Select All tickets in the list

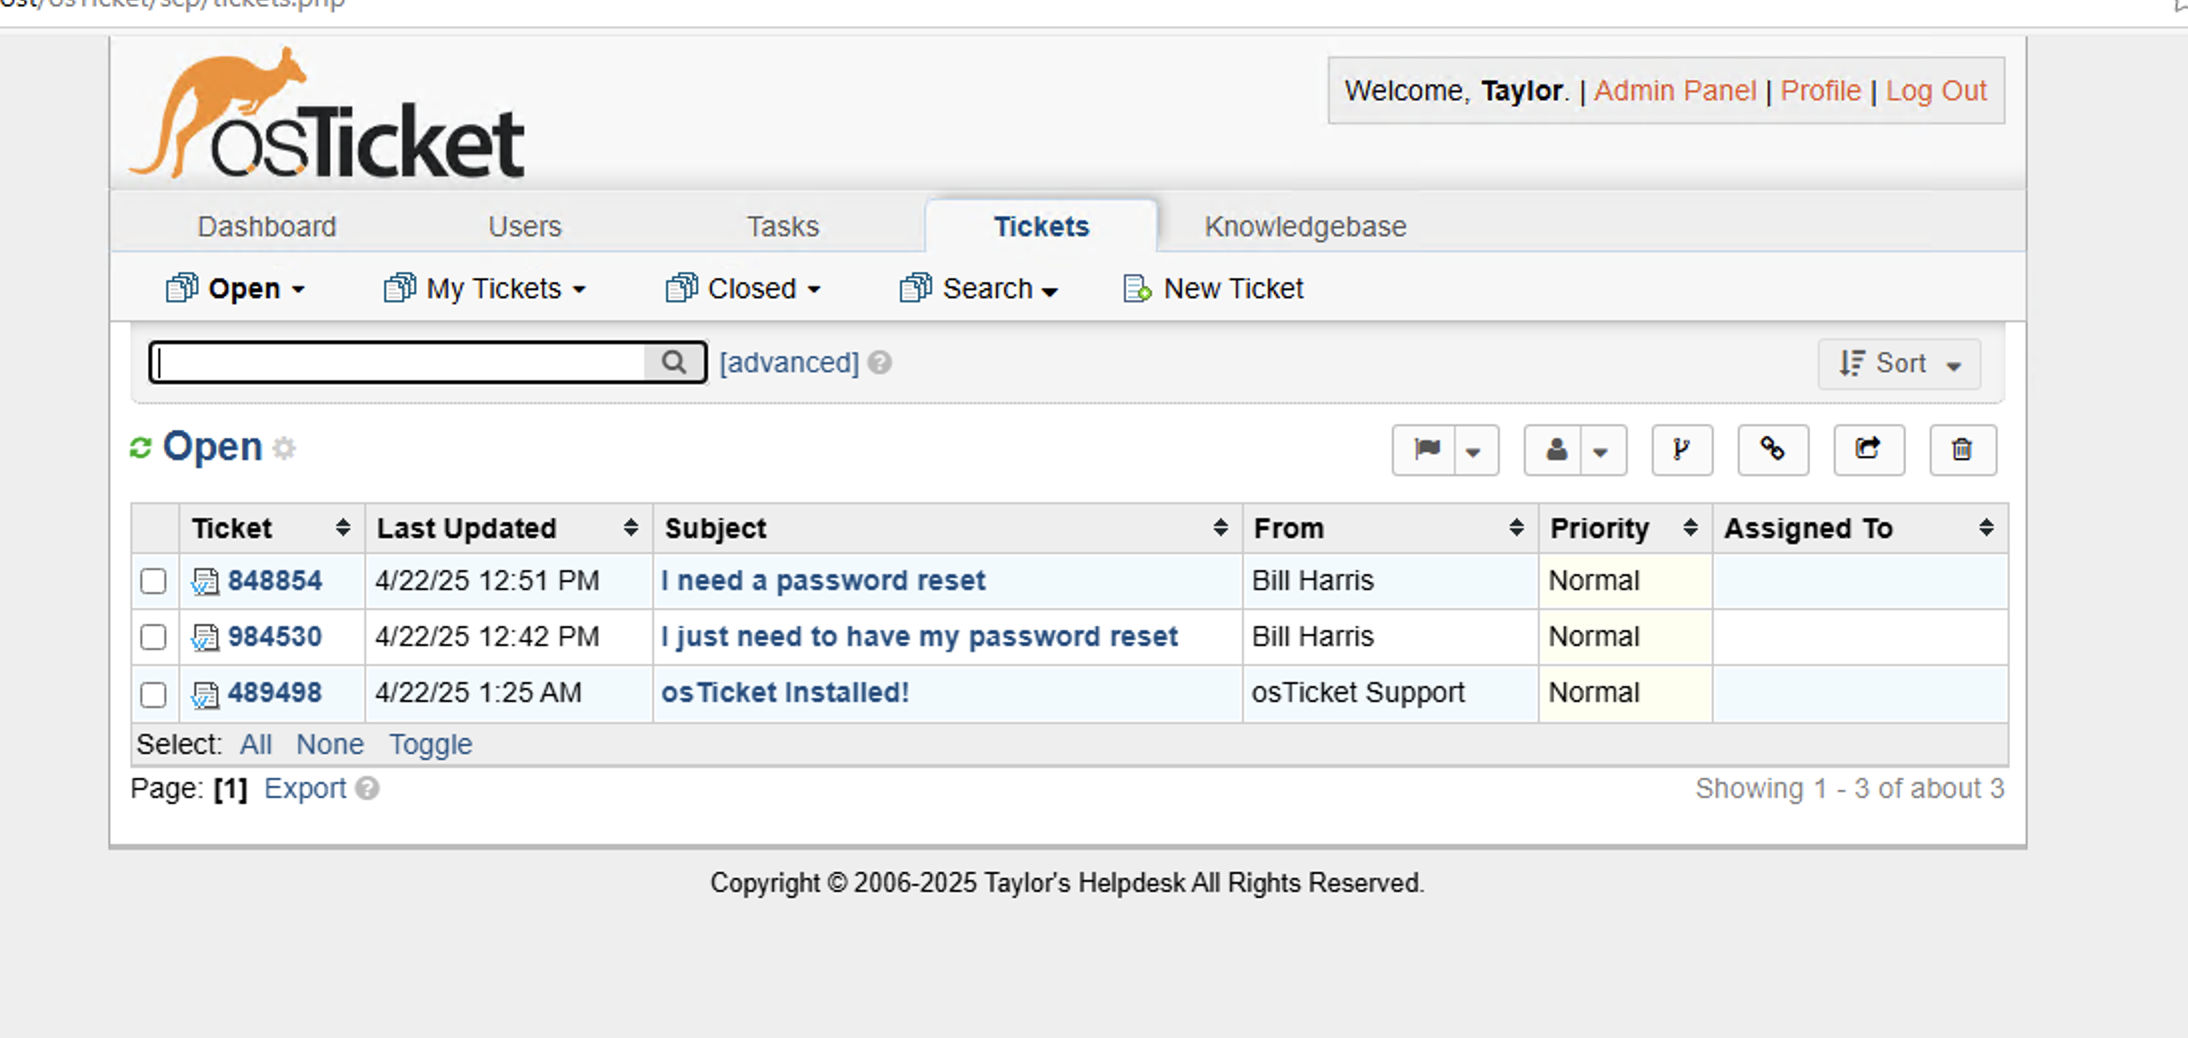coord(256,744)
